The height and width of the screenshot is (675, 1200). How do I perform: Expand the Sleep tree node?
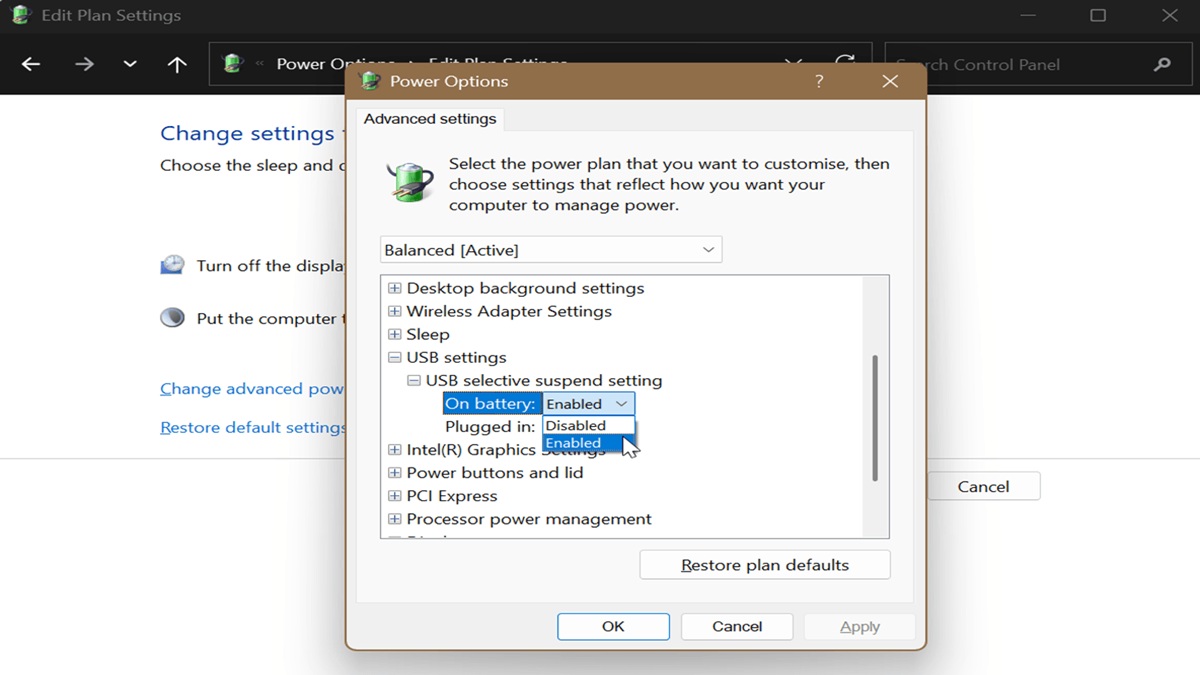point(394,334)
